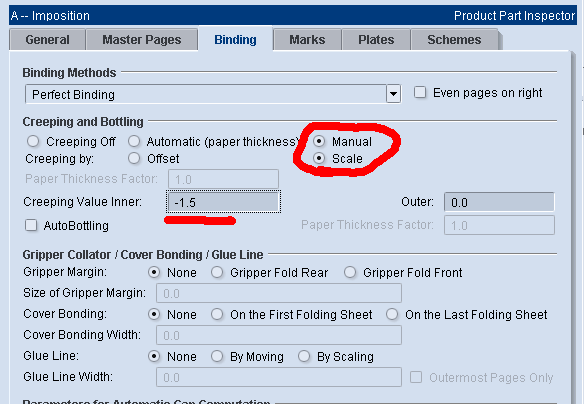Screen dimensions: 584x404
Task: Set Glue Line to None
Action: [x=154, y=357]
